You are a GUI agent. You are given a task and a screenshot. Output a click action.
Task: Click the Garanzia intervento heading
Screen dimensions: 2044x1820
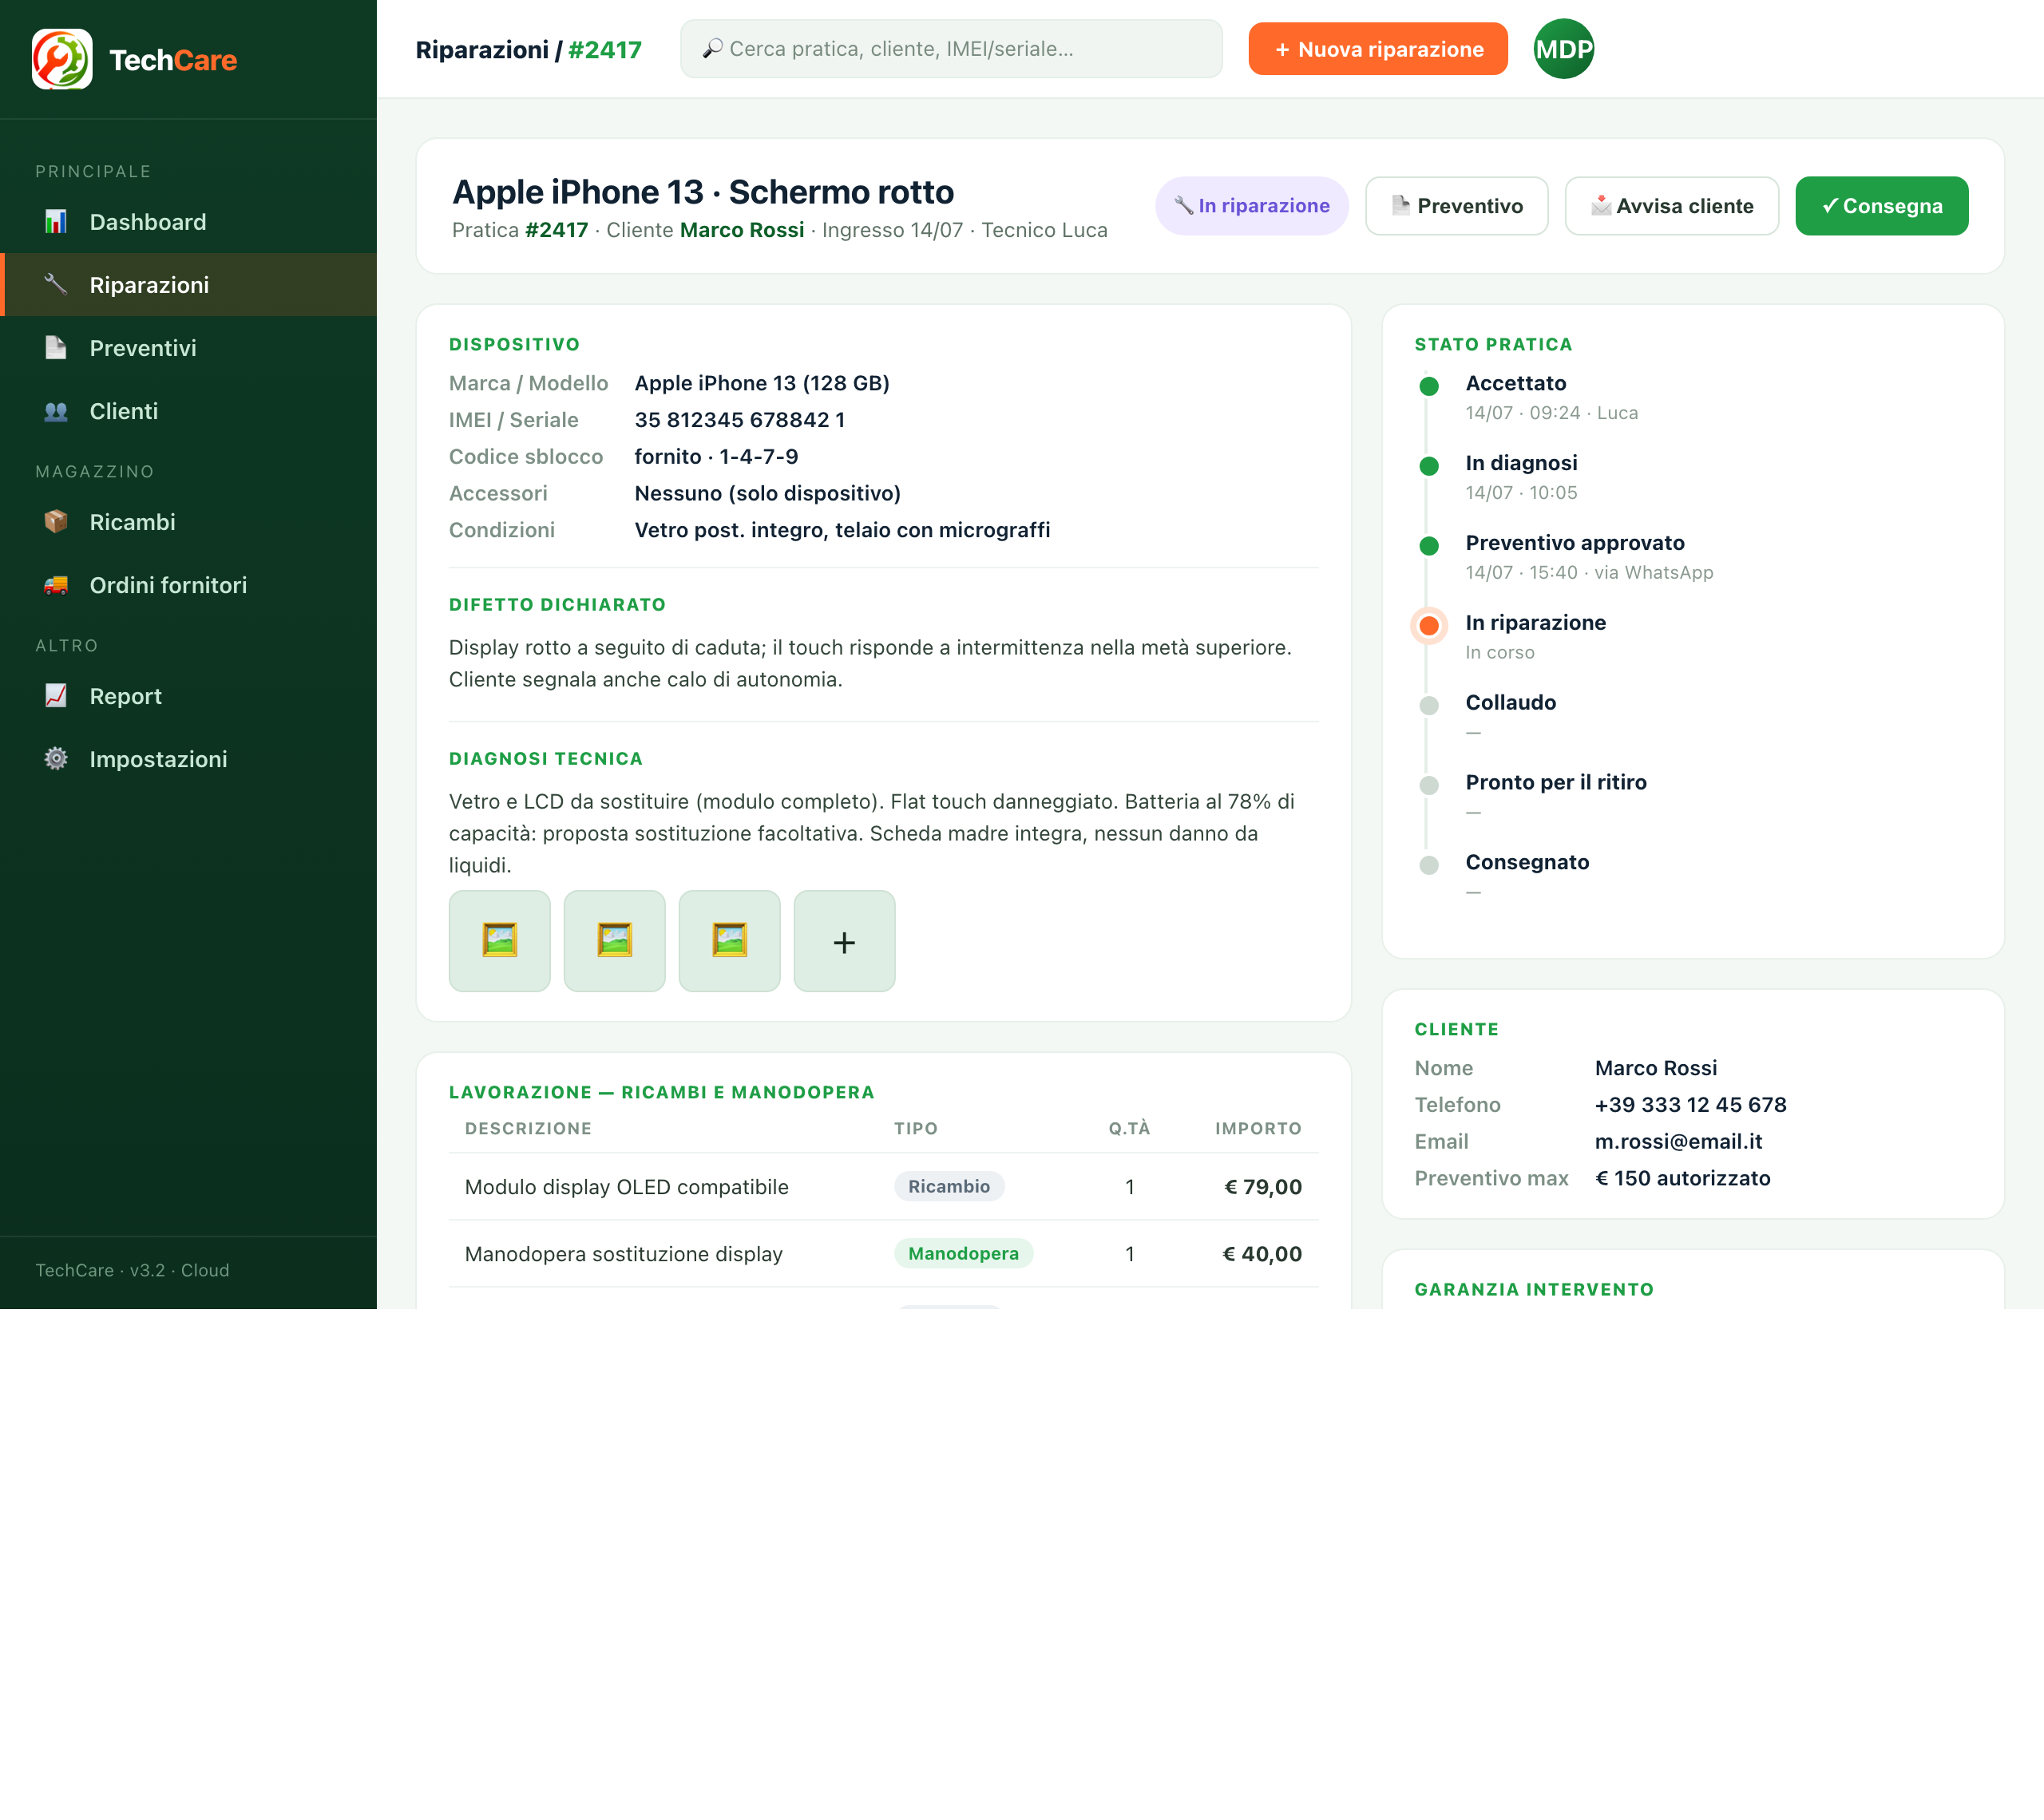pos(1534,1290)
